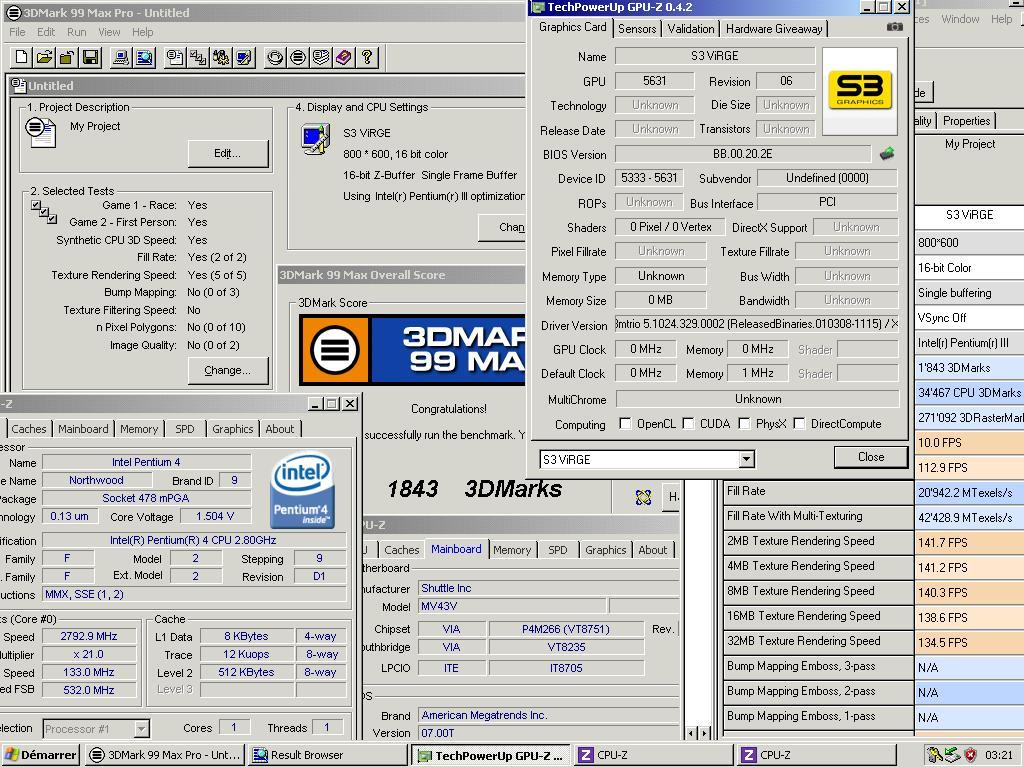The image size is (1024, 768).
Task: Click the Project Description document icon
Action: point(40,132)
